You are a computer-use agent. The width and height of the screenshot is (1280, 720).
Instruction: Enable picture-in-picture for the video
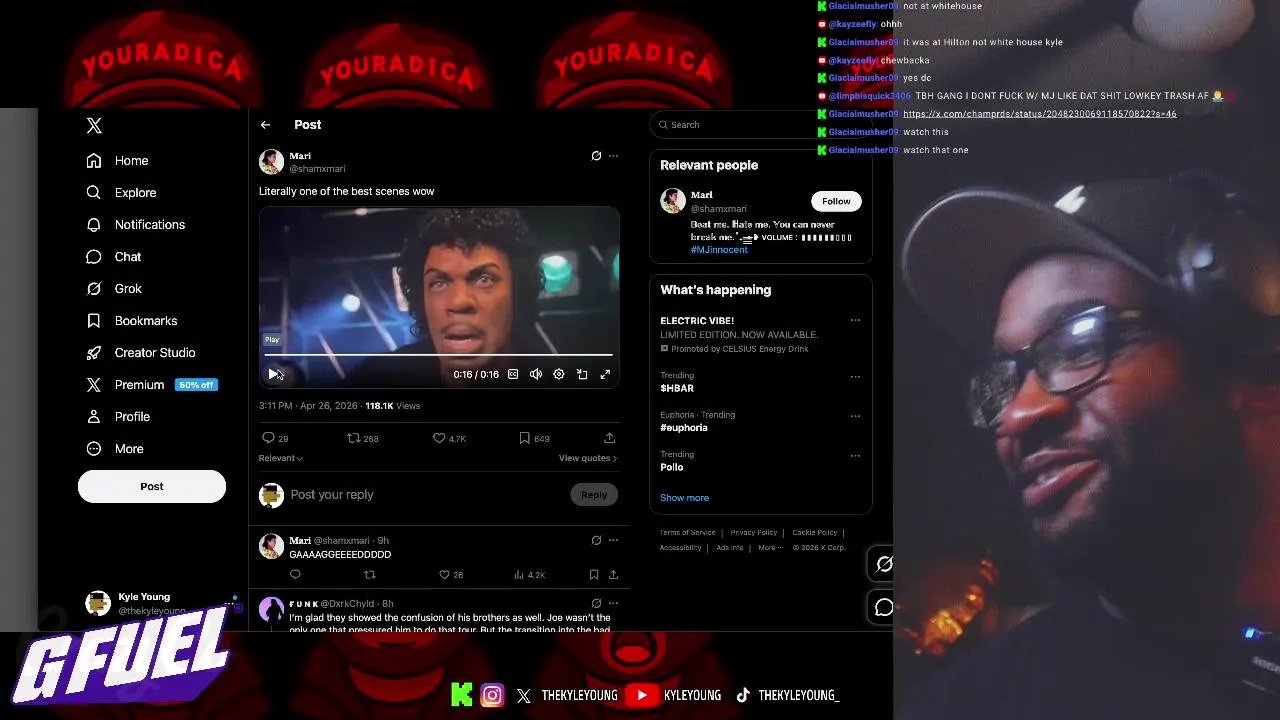coord(582,374)
